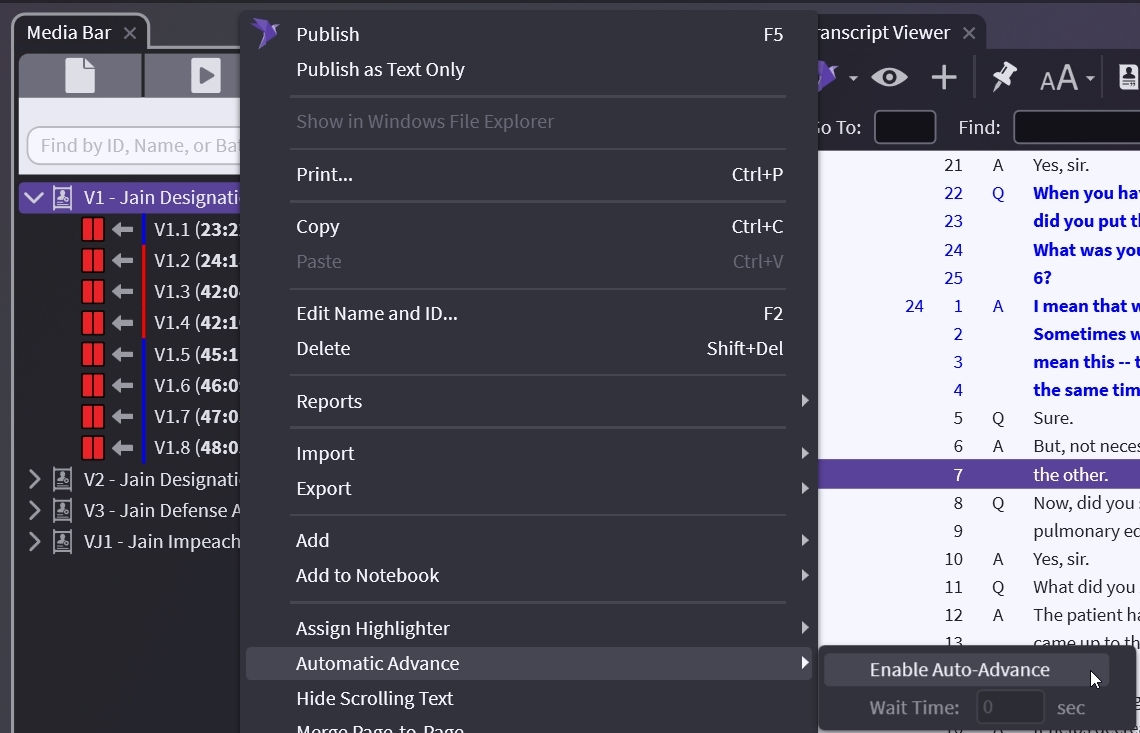Image resolution: width=1140 pixels, height=733 pixels.
Task: Enable Auto-Advance in the submenu
Action: [959, 670]
